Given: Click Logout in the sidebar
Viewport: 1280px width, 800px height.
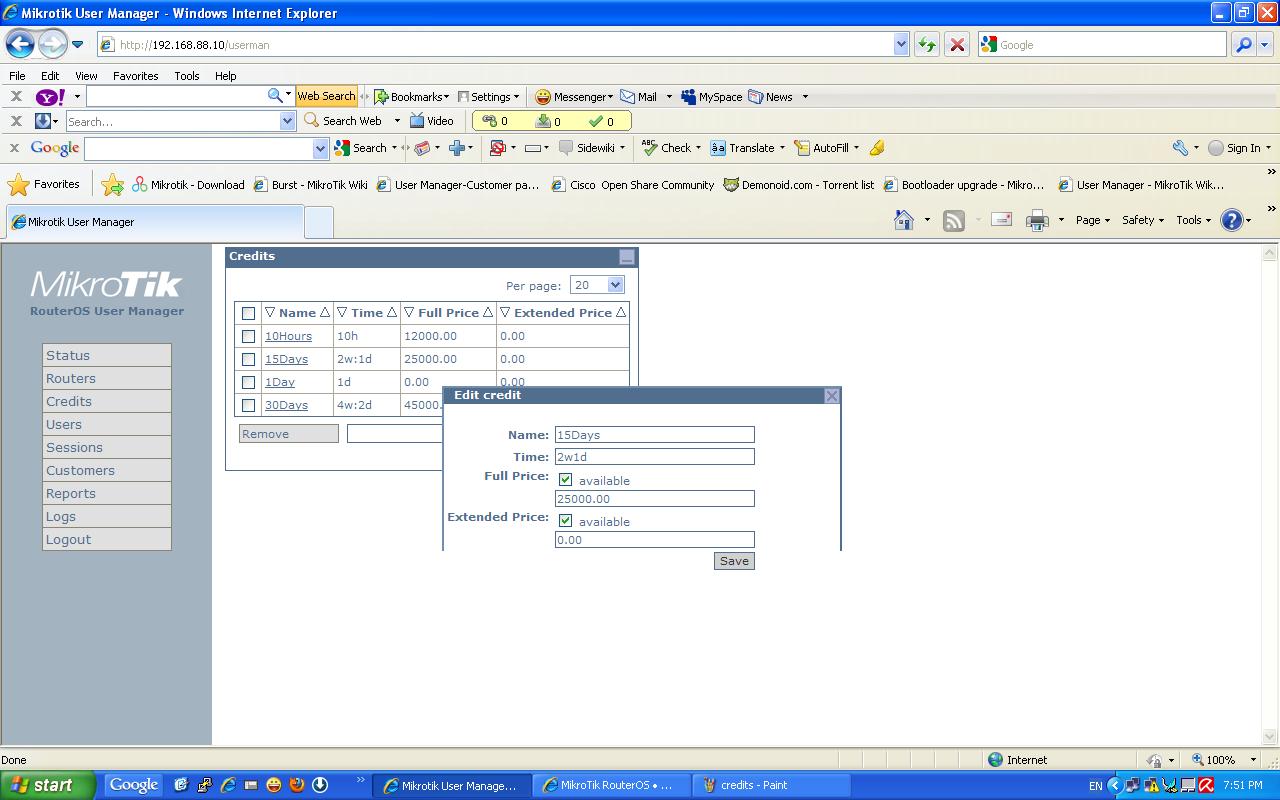Looking at the screenshot, I should pyautogui.click(x=107, y=540).
